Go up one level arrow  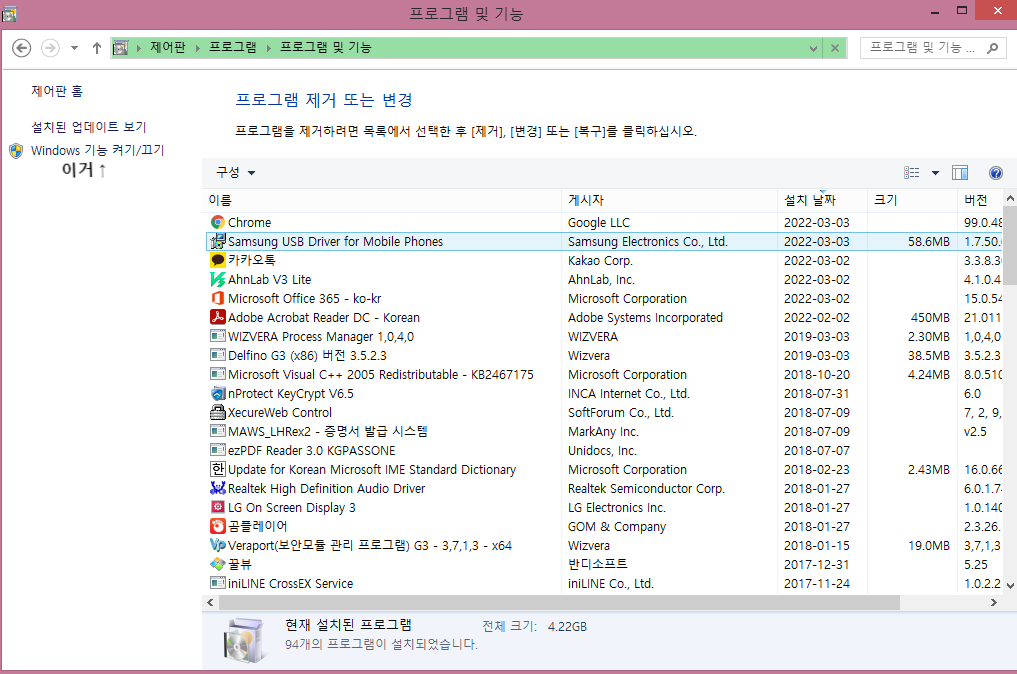tap(97, 48)
